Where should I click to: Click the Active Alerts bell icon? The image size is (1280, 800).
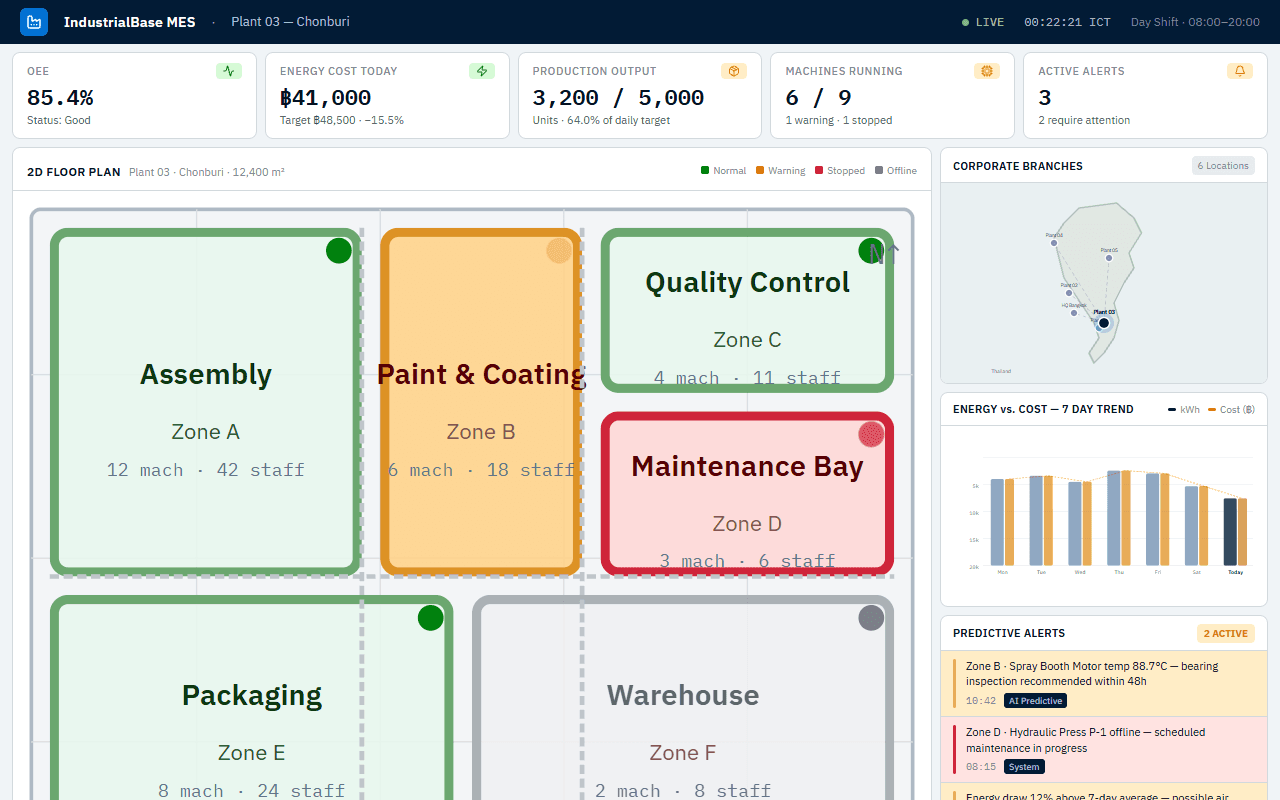pyautogui.click(x=1240, y=71)
